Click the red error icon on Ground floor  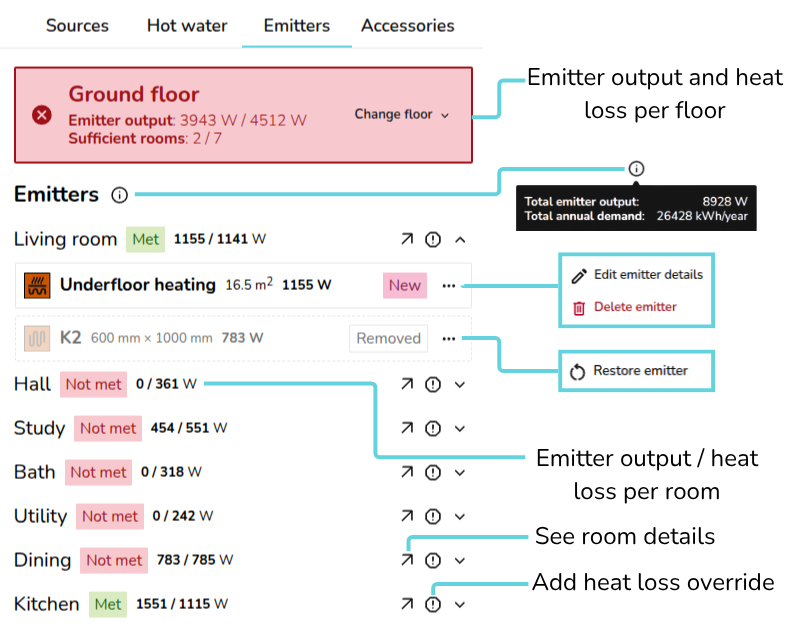pyautogui.click(x=41, y=115)
